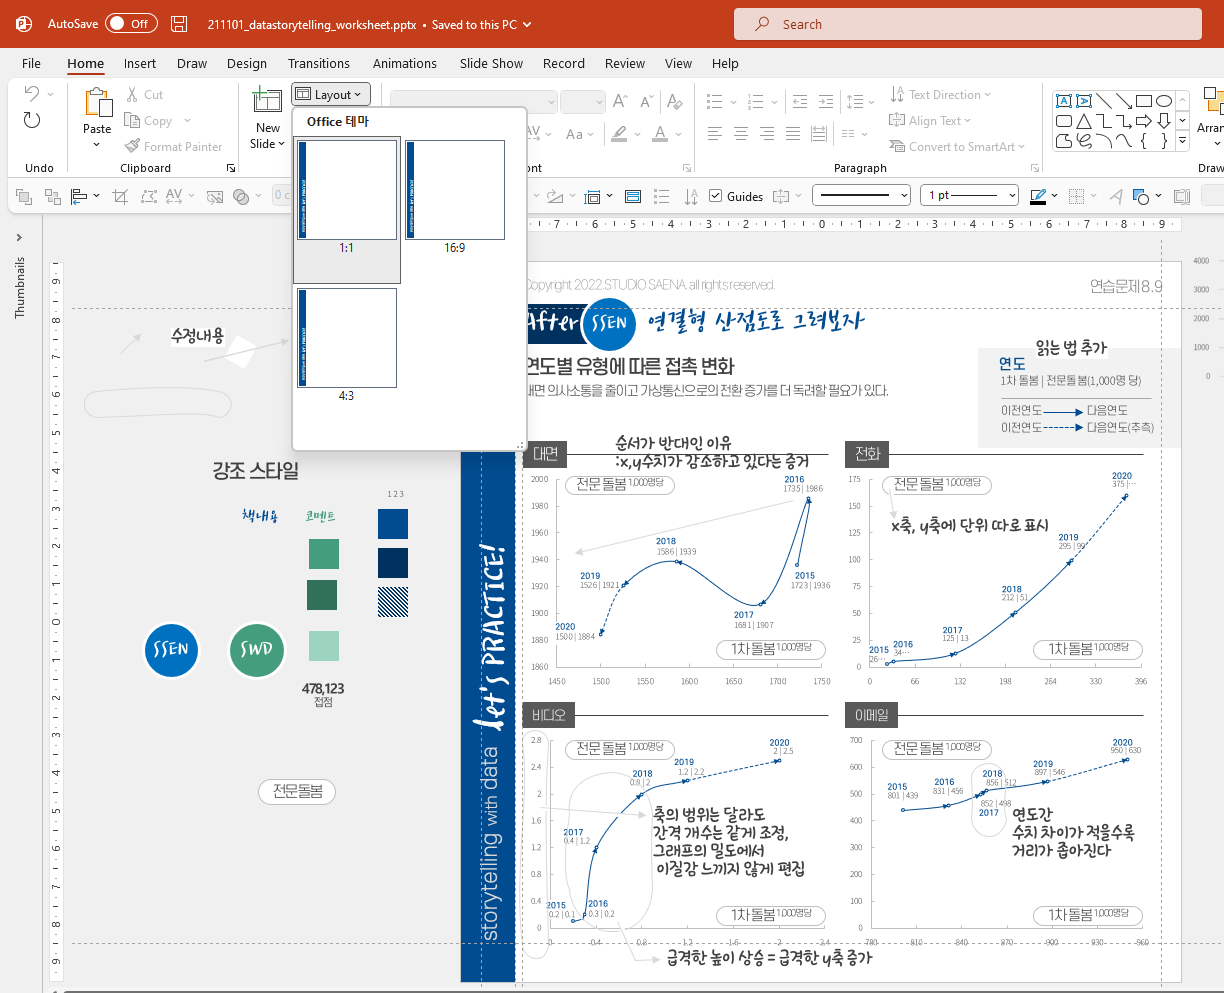
Task: Open the Review tab
Action: pyautogui.click(x=625, y=63)
